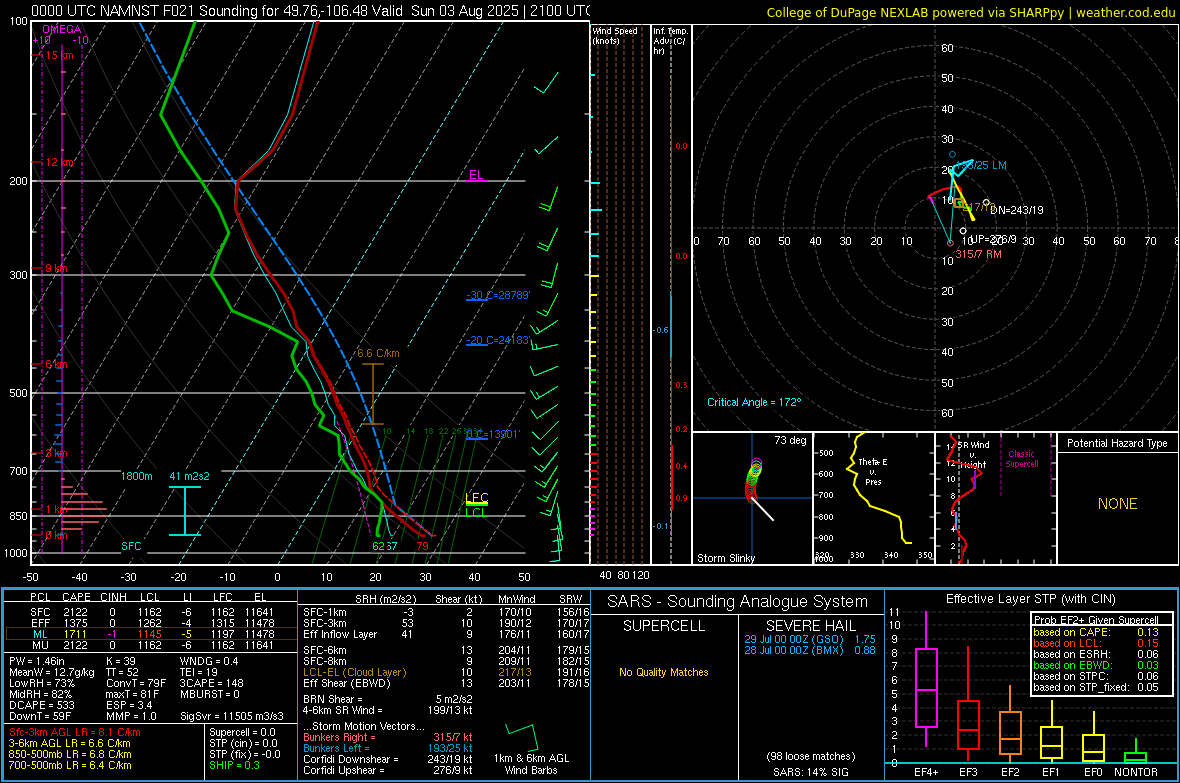1180x783 pixels.
Task: Click the 'SARS: 14% SIG' text
Action: (x=810, y=772)
